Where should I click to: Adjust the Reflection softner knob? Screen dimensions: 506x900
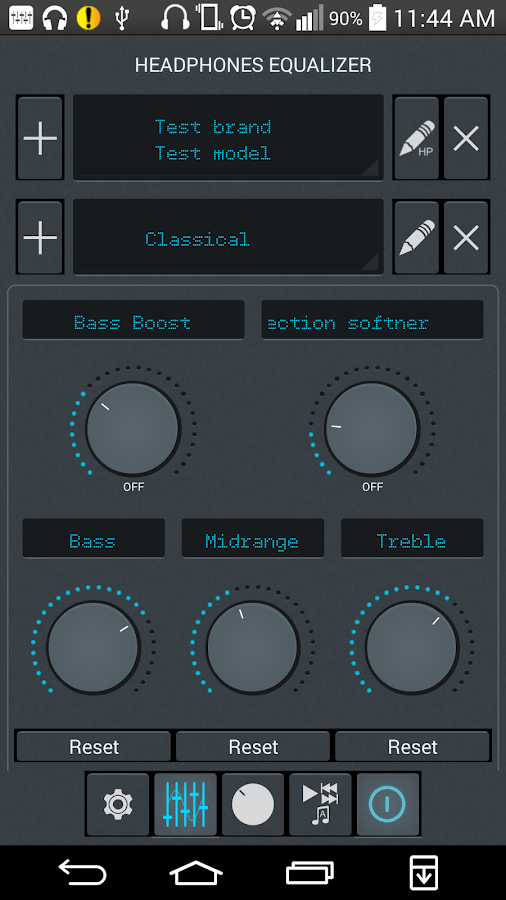[372, 429]
